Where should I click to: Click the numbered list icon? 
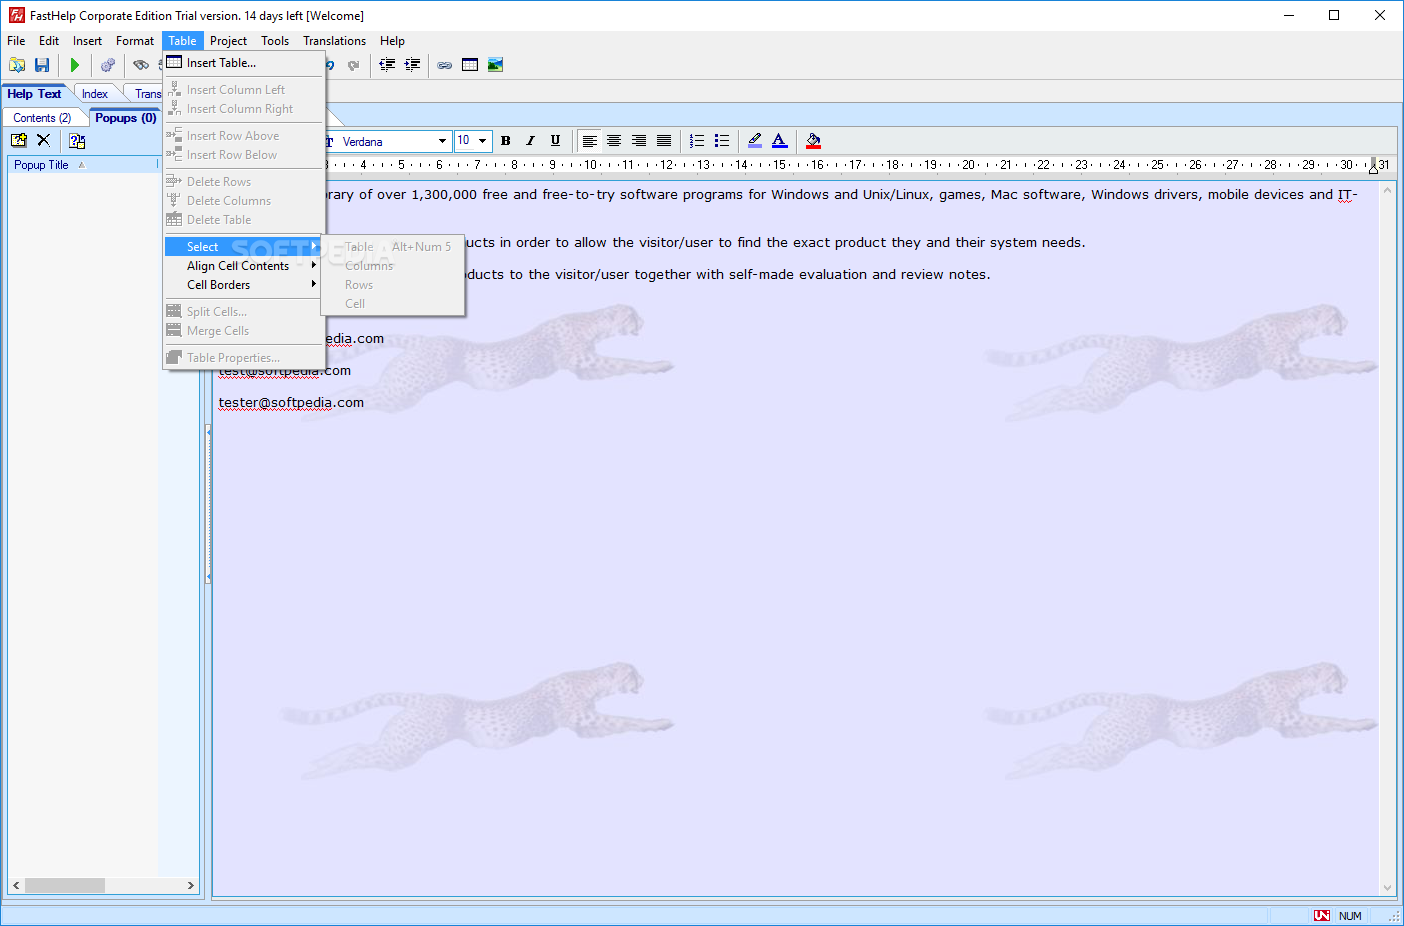click(697, 141)
